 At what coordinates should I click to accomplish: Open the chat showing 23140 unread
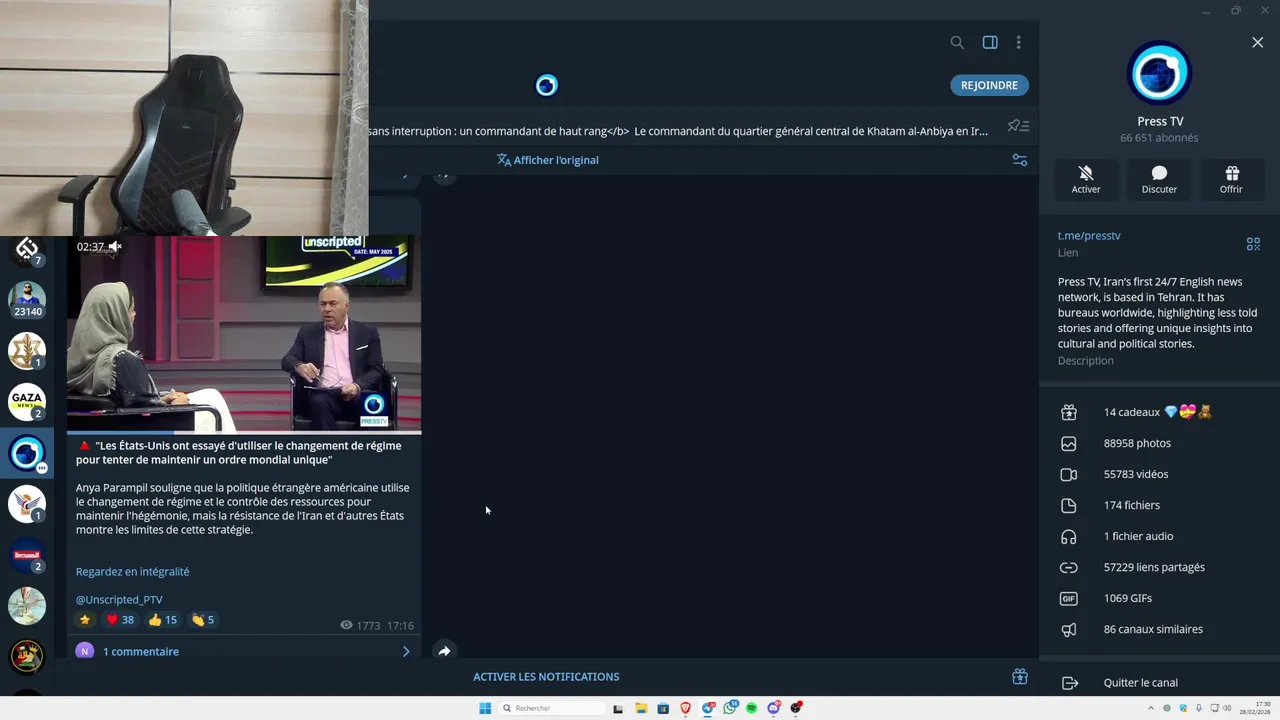(27, 298)
